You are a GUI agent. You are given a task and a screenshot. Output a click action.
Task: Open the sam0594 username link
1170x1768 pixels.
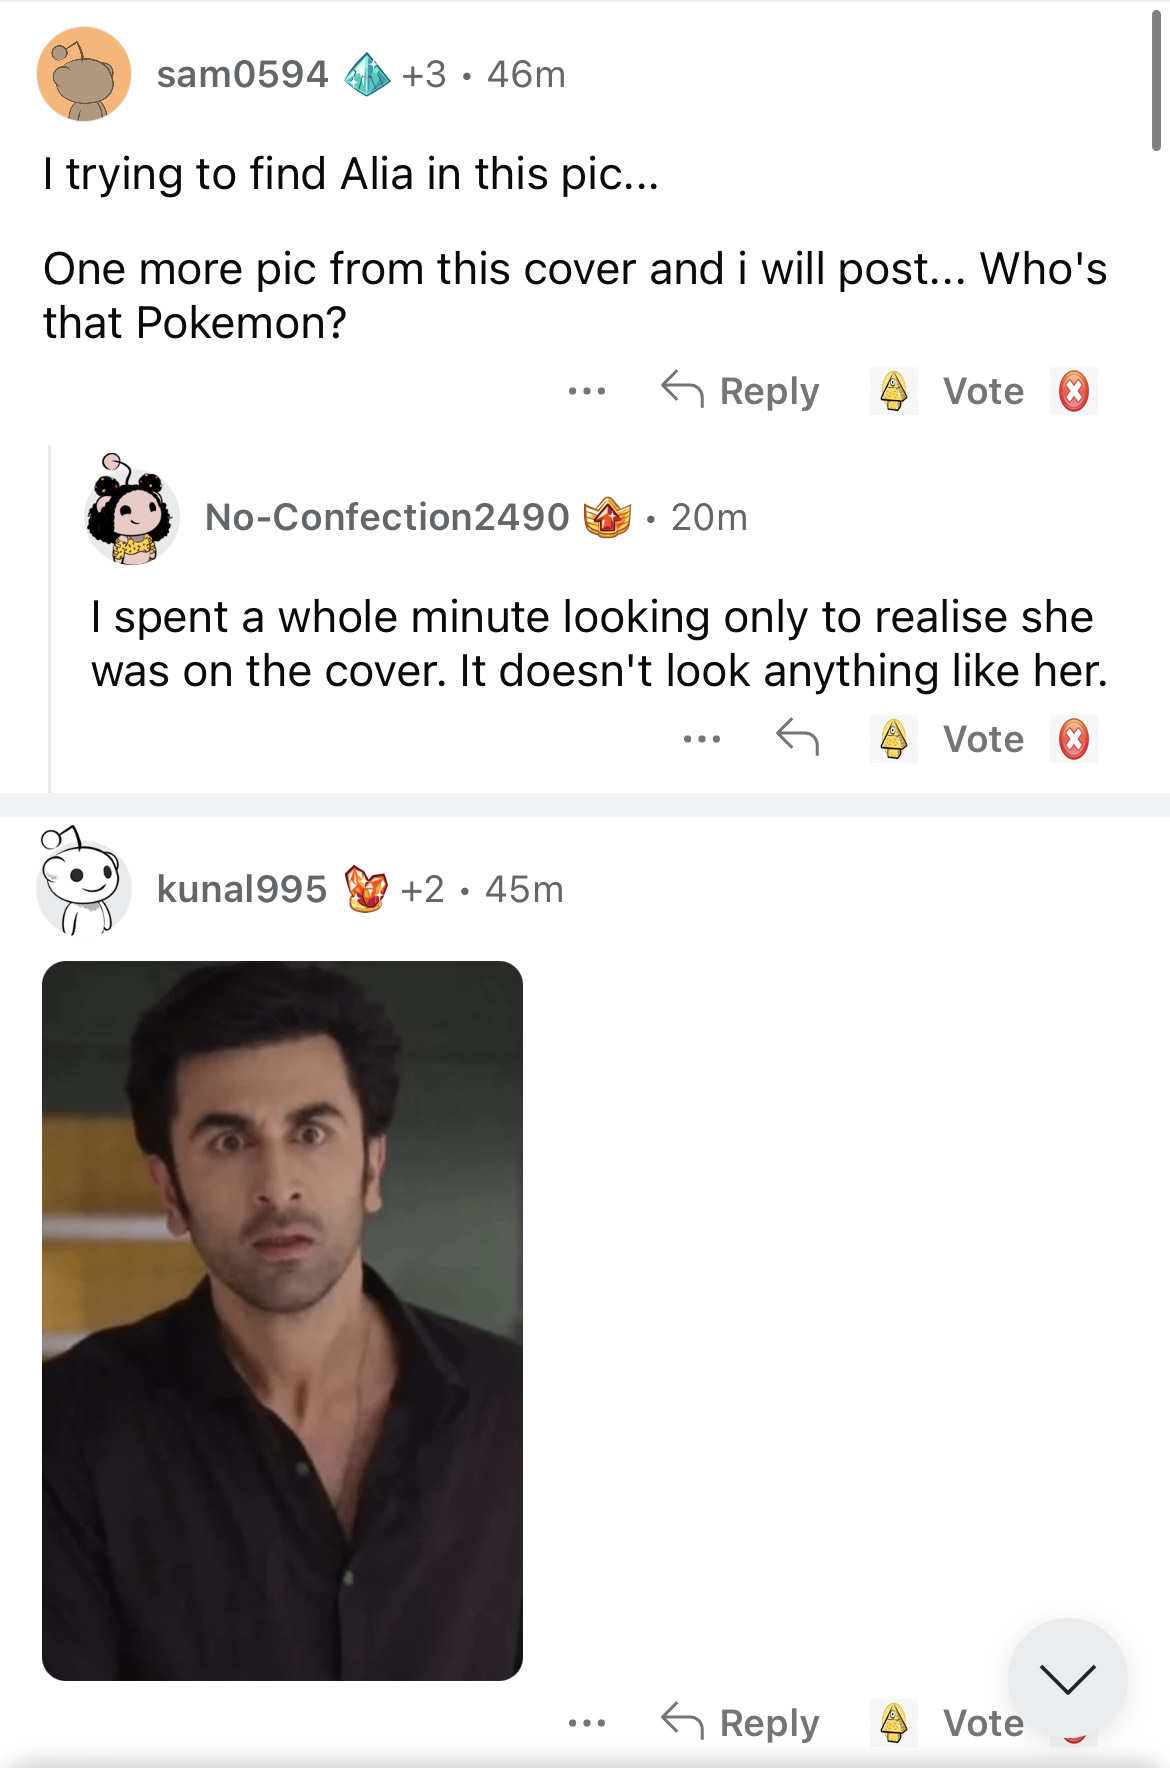tap(242, 74)
